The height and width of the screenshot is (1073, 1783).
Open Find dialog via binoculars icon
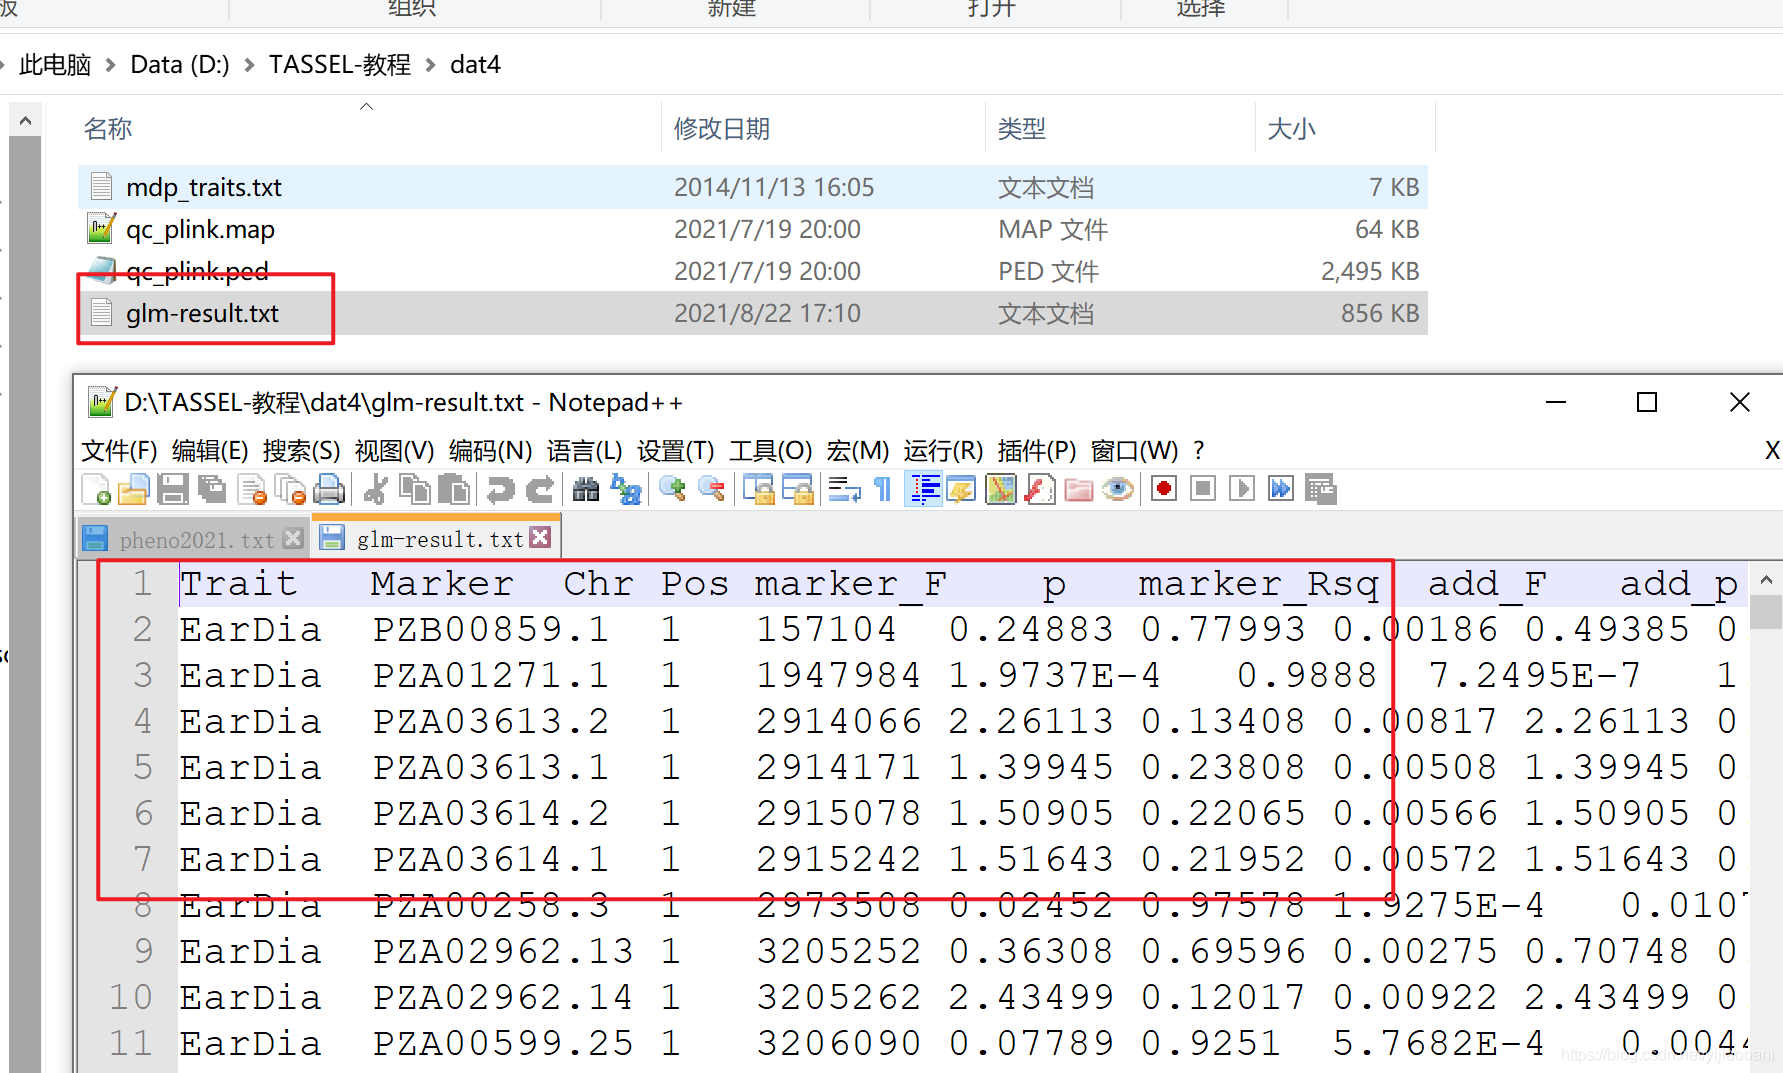(586, 489)
